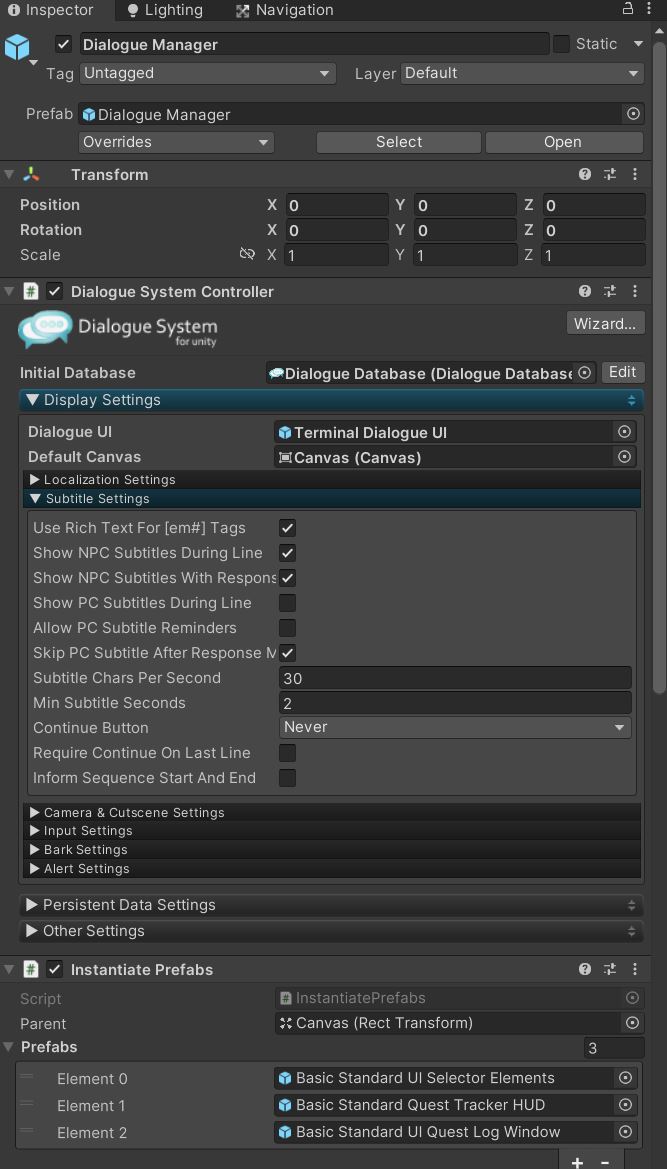Click Default Canvas object picker circle
The image size is (667, 1169).
click(625, 456)
